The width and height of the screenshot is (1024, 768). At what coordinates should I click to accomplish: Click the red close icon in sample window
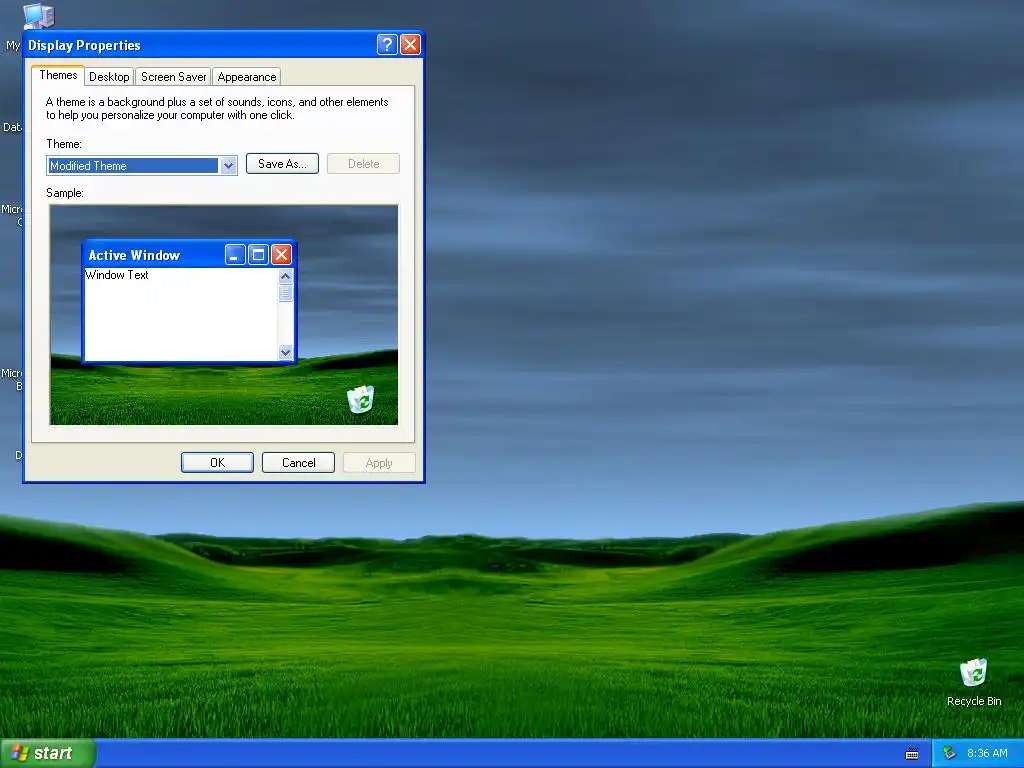point(281,255)
